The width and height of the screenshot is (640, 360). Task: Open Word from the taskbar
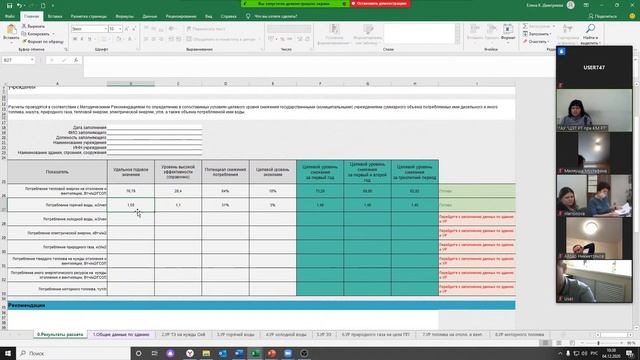click(x=239, y=353)
